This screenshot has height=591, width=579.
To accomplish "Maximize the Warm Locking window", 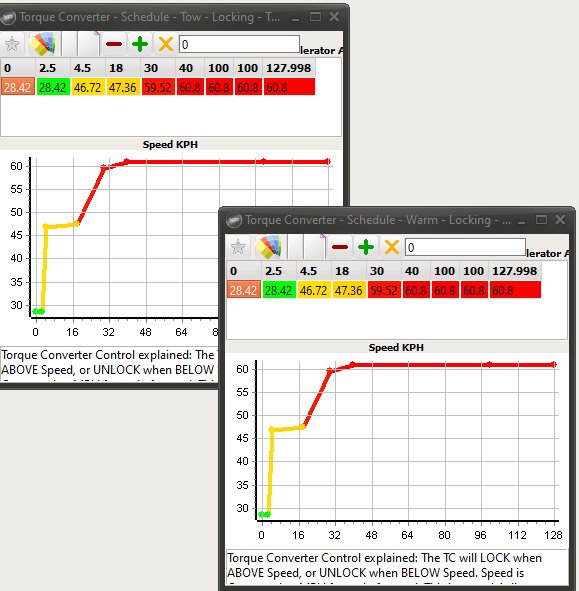I will coord(541,219).
